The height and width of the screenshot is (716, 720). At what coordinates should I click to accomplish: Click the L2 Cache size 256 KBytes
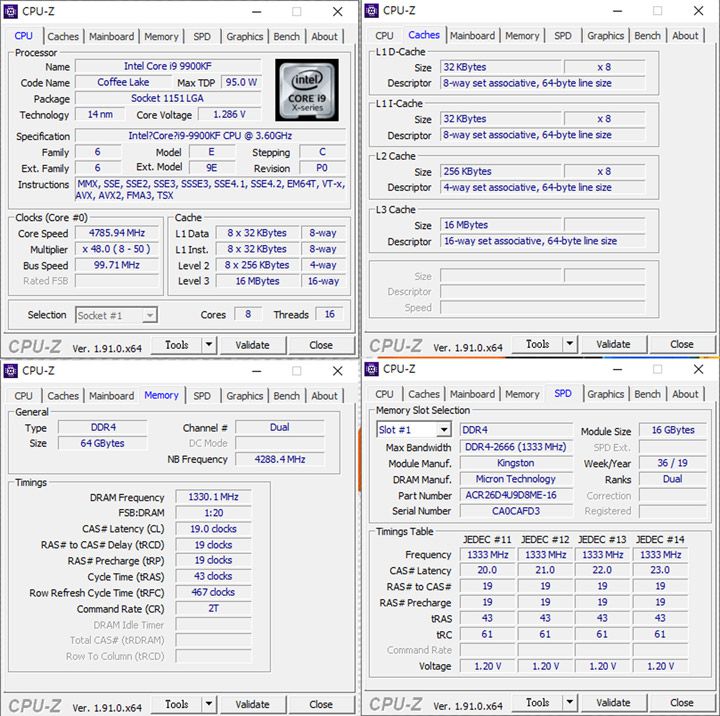(501, 171)
